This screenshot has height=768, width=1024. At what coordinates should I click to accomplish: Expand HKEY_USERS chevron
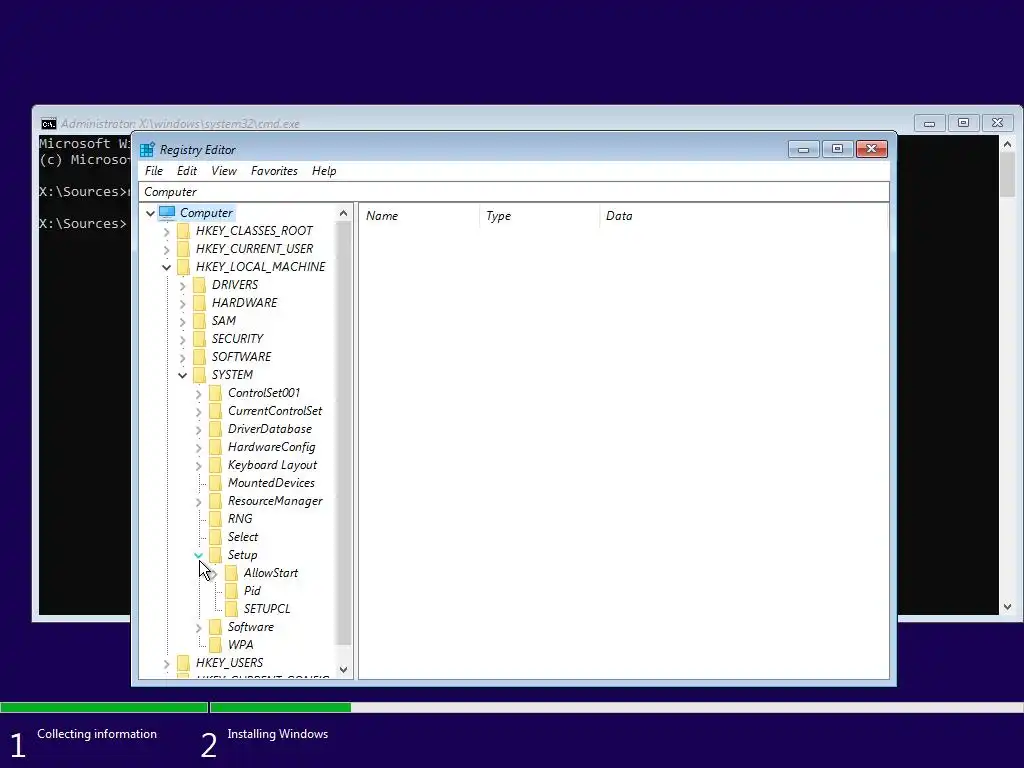167,664
